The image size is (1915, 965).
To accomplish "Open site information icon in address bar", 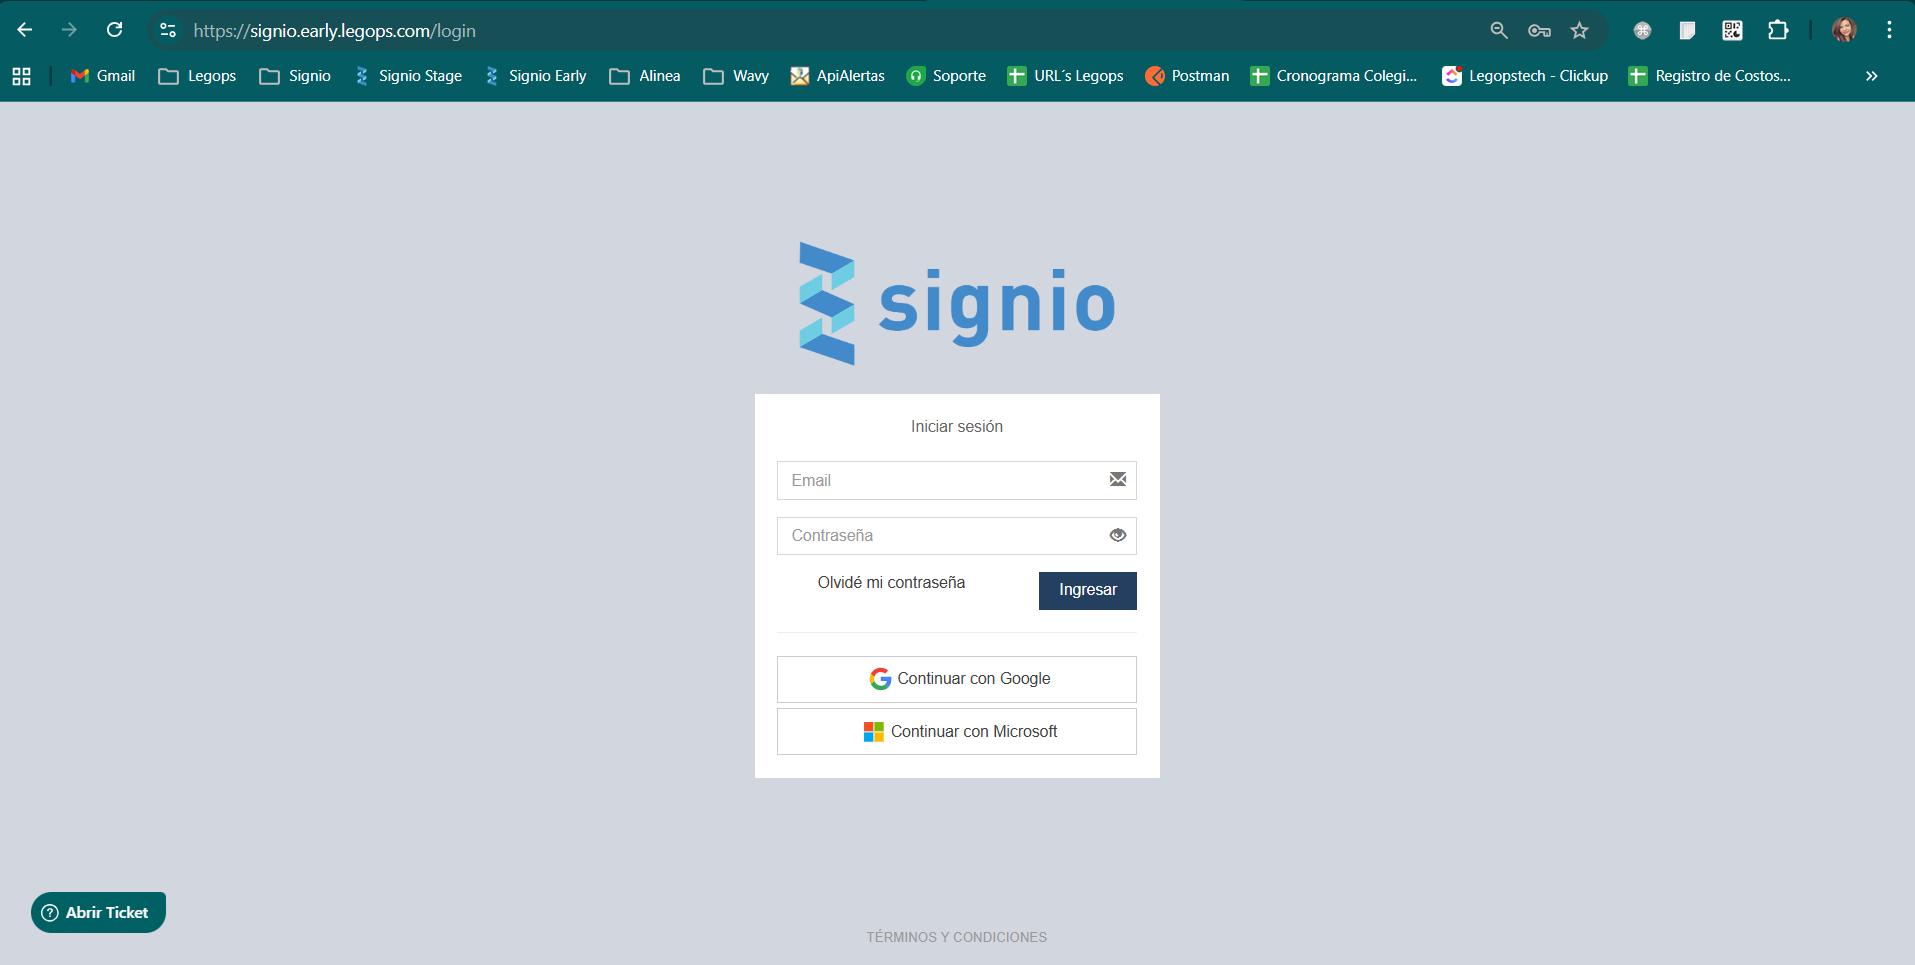I will click(x=168, y=31).
